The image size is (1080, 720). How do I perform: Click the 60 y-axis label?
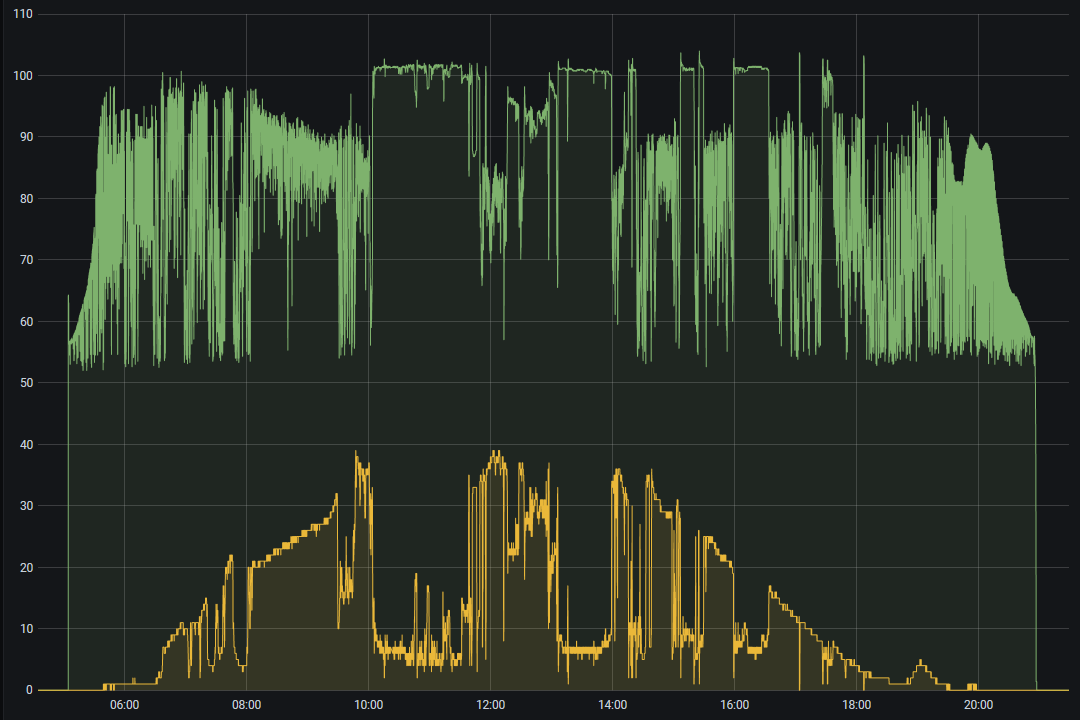26,322
